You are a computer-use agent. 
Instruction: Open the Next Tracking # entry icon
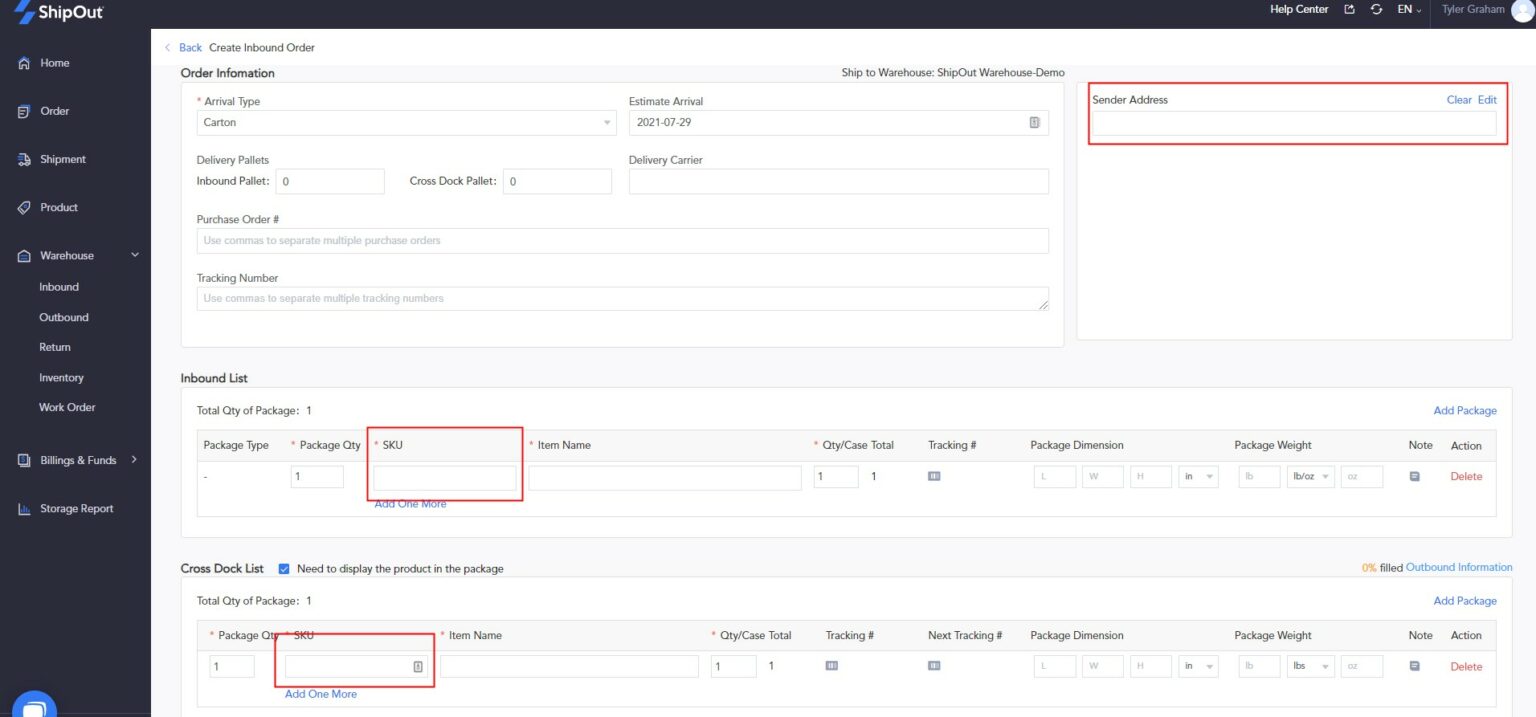933,666
